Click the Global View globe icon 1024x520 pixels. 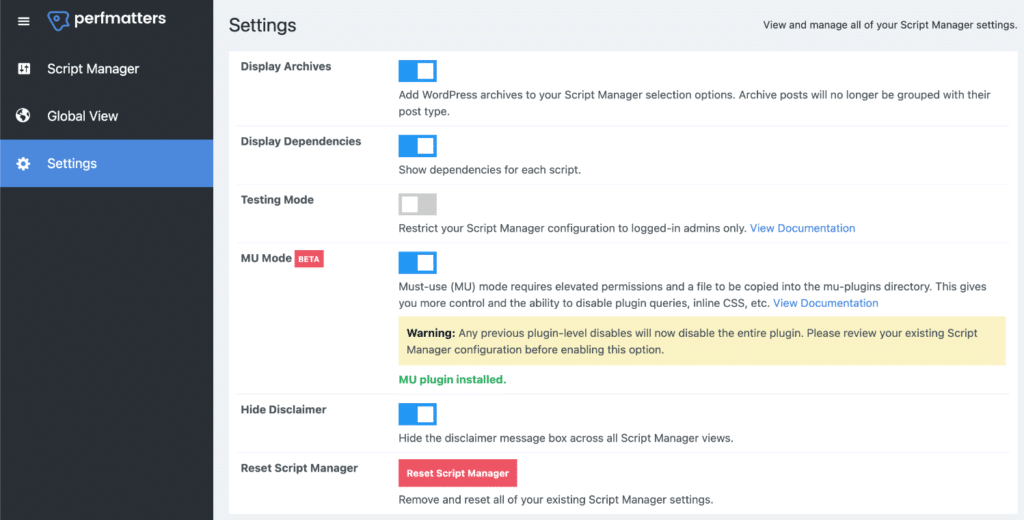(24, 116)
